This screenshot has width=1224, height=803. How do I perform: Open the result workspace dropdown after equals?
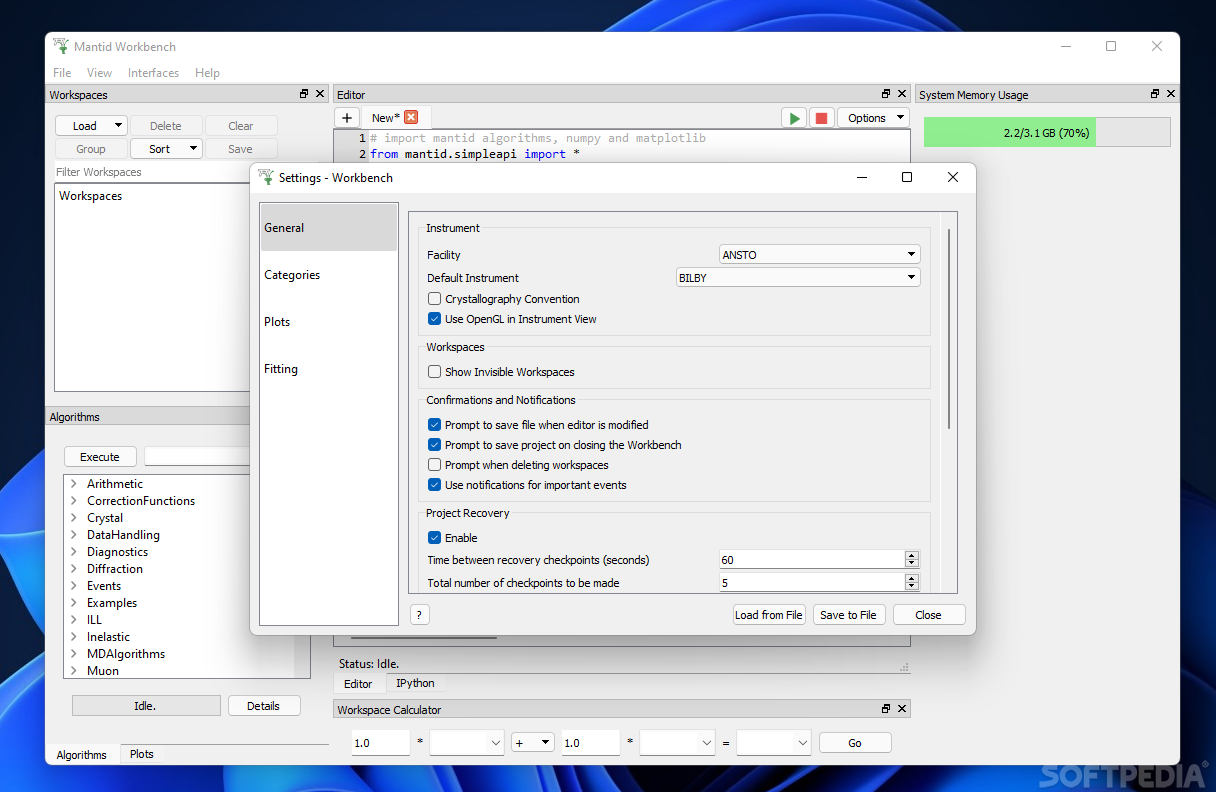pos(773,743)
